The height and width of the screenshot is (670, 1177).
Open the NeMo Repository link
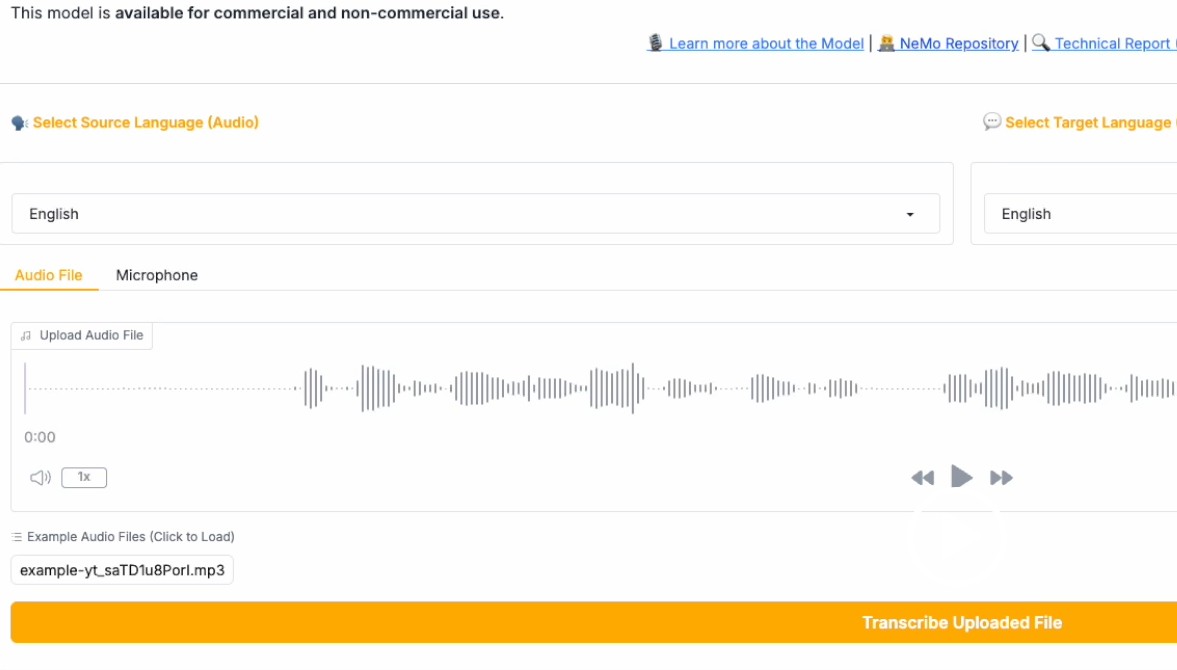(x=958, y=43)
